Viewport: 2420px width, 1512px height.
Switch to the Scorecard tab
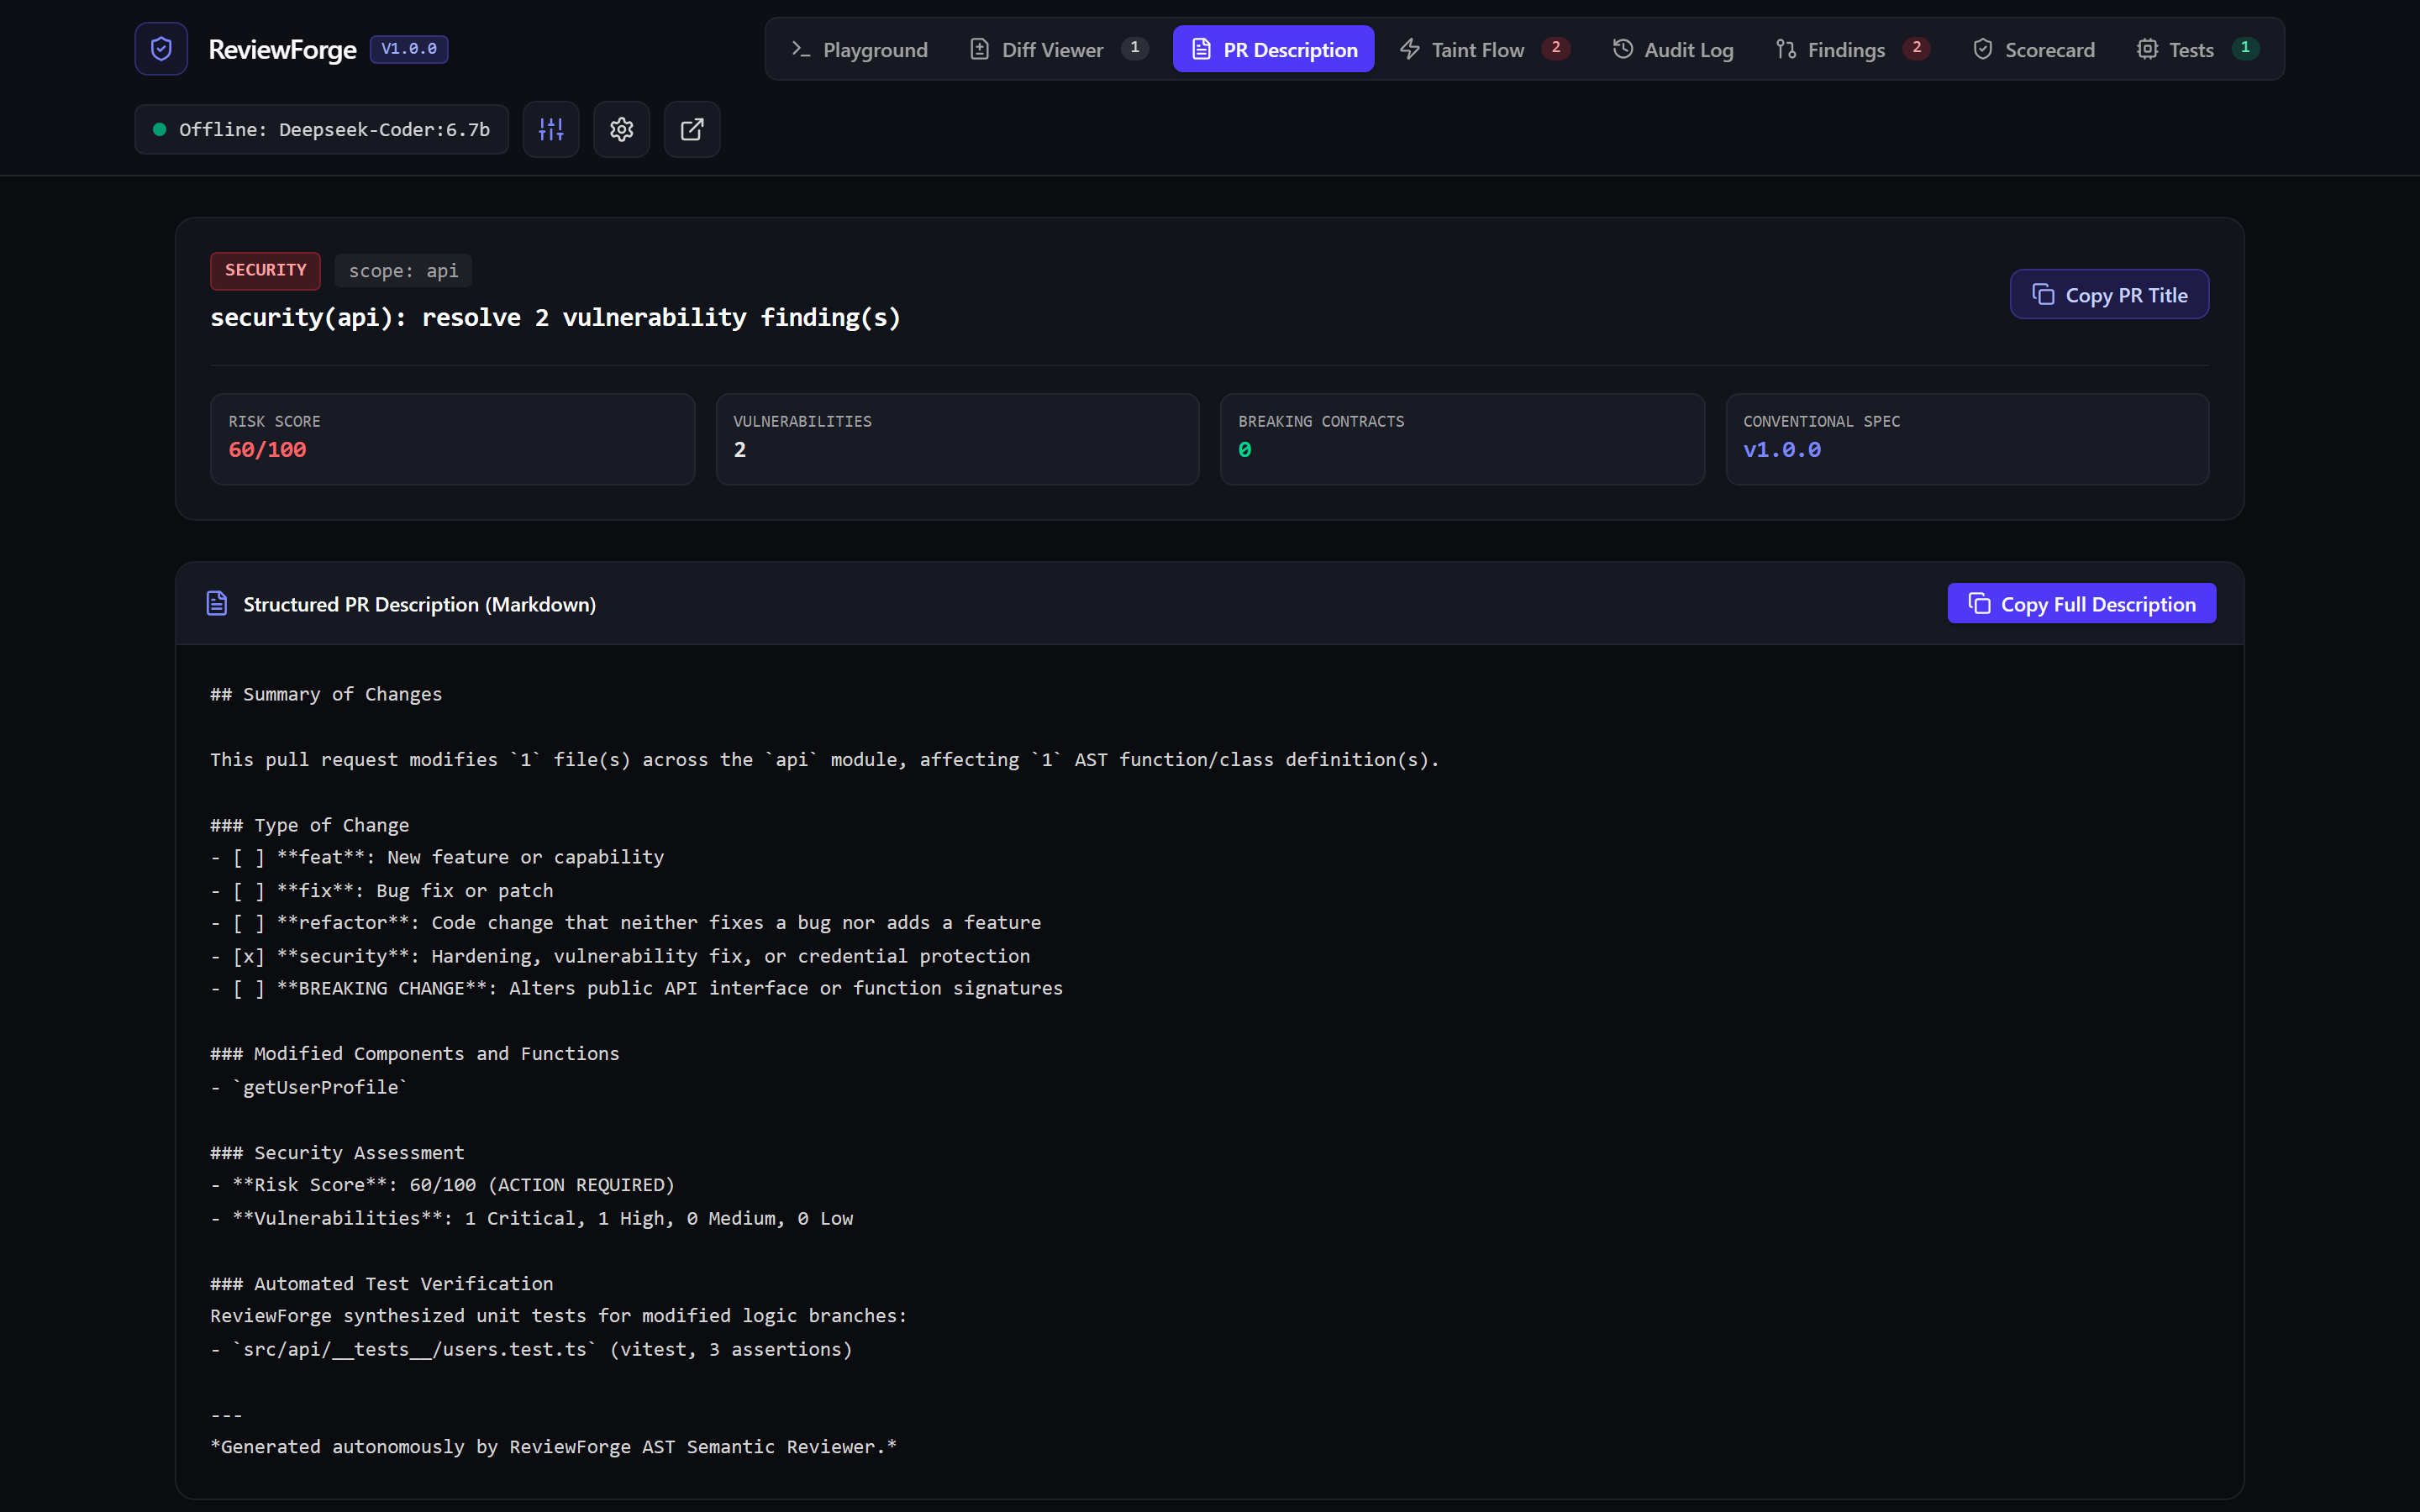point(2033,49)
